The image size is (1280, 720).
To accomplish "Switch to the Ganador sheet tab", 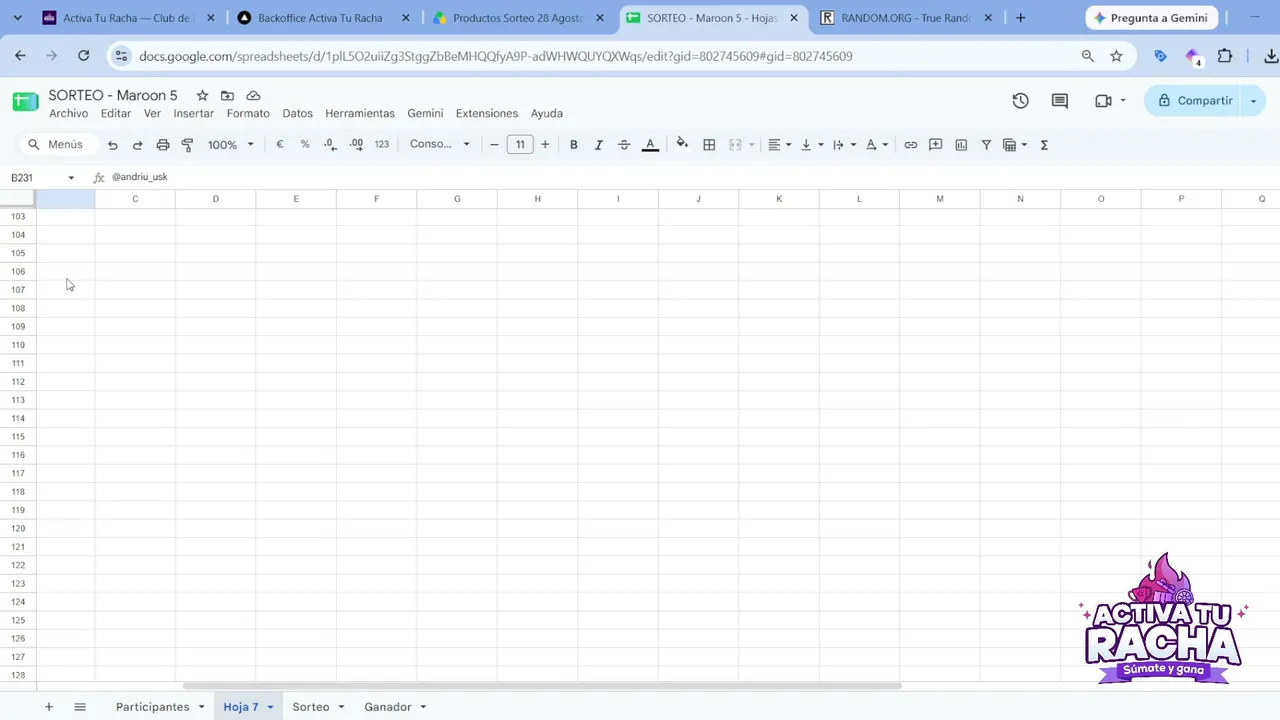I will click(387, 707).
